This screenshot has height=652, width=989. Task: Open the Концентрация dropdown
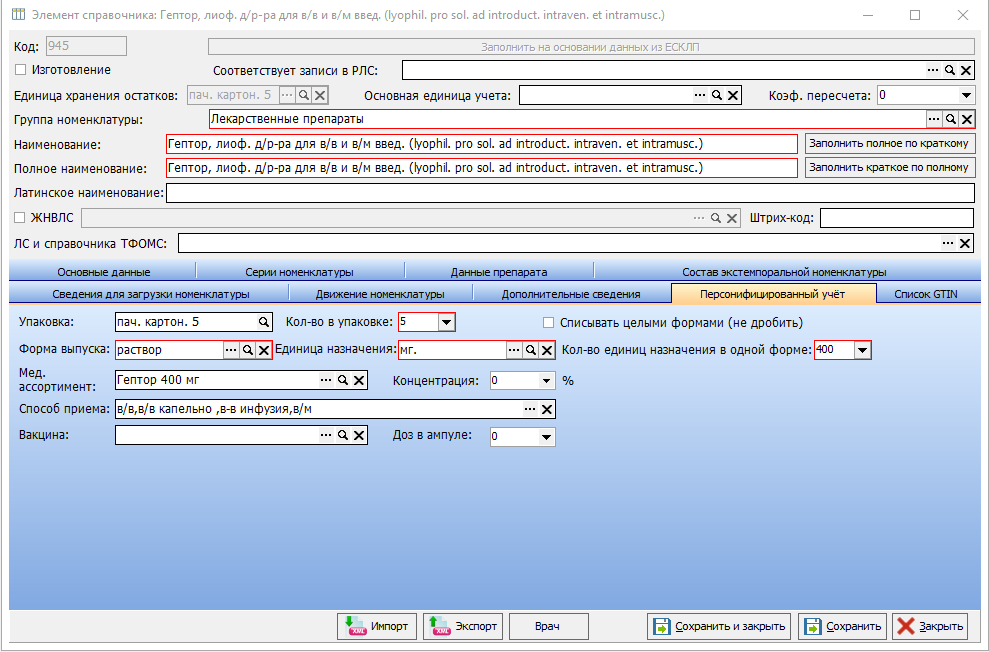546,381
